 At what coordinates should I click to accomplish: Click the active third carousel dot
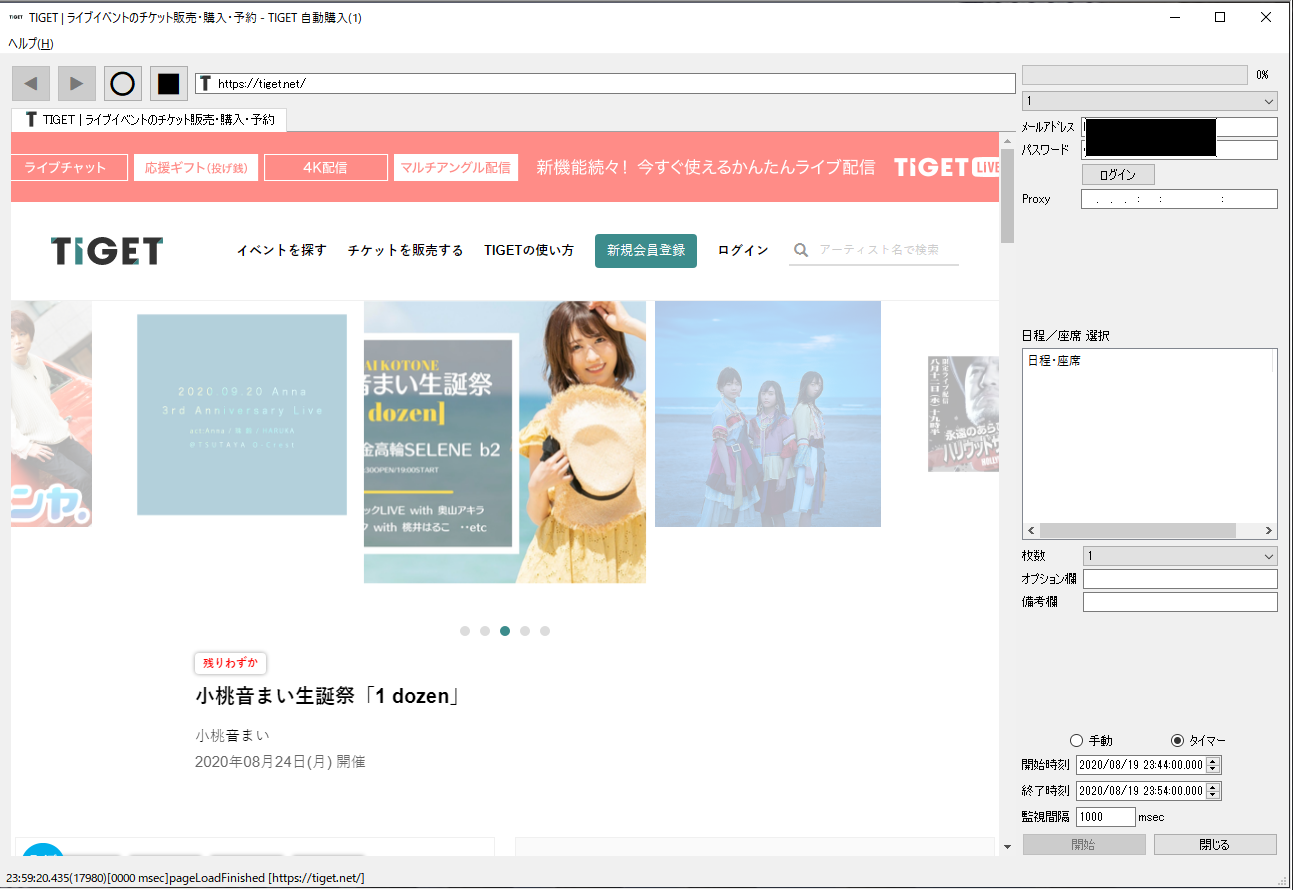pyautogui.click(x=505, y=631)
